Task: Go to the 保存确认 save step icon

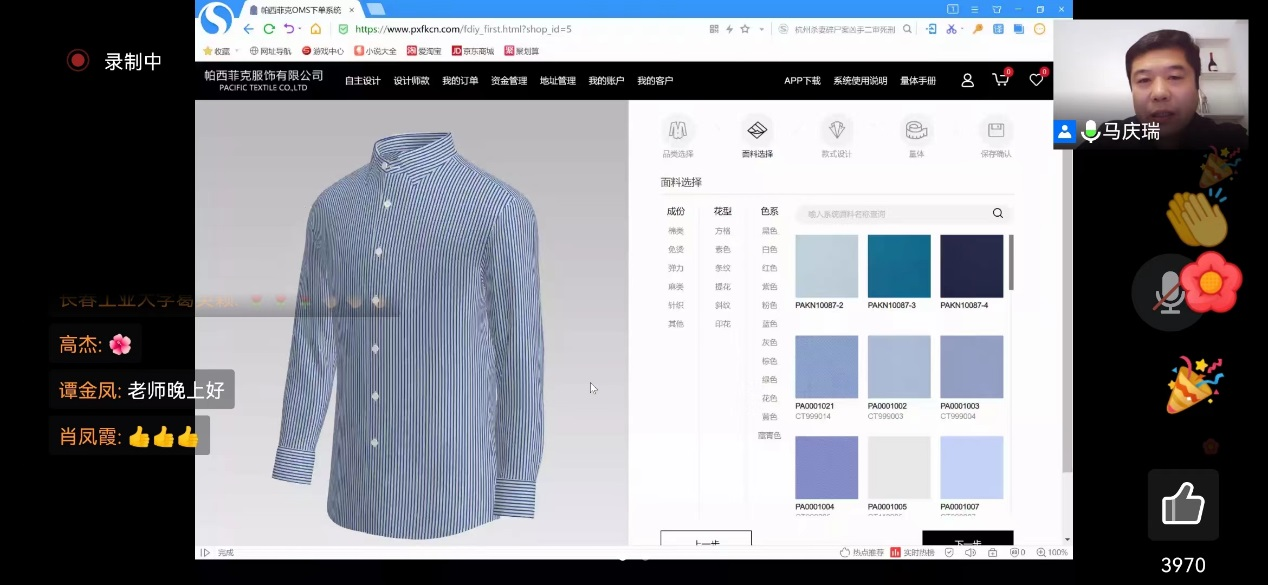Action: (x=995, y=131)
